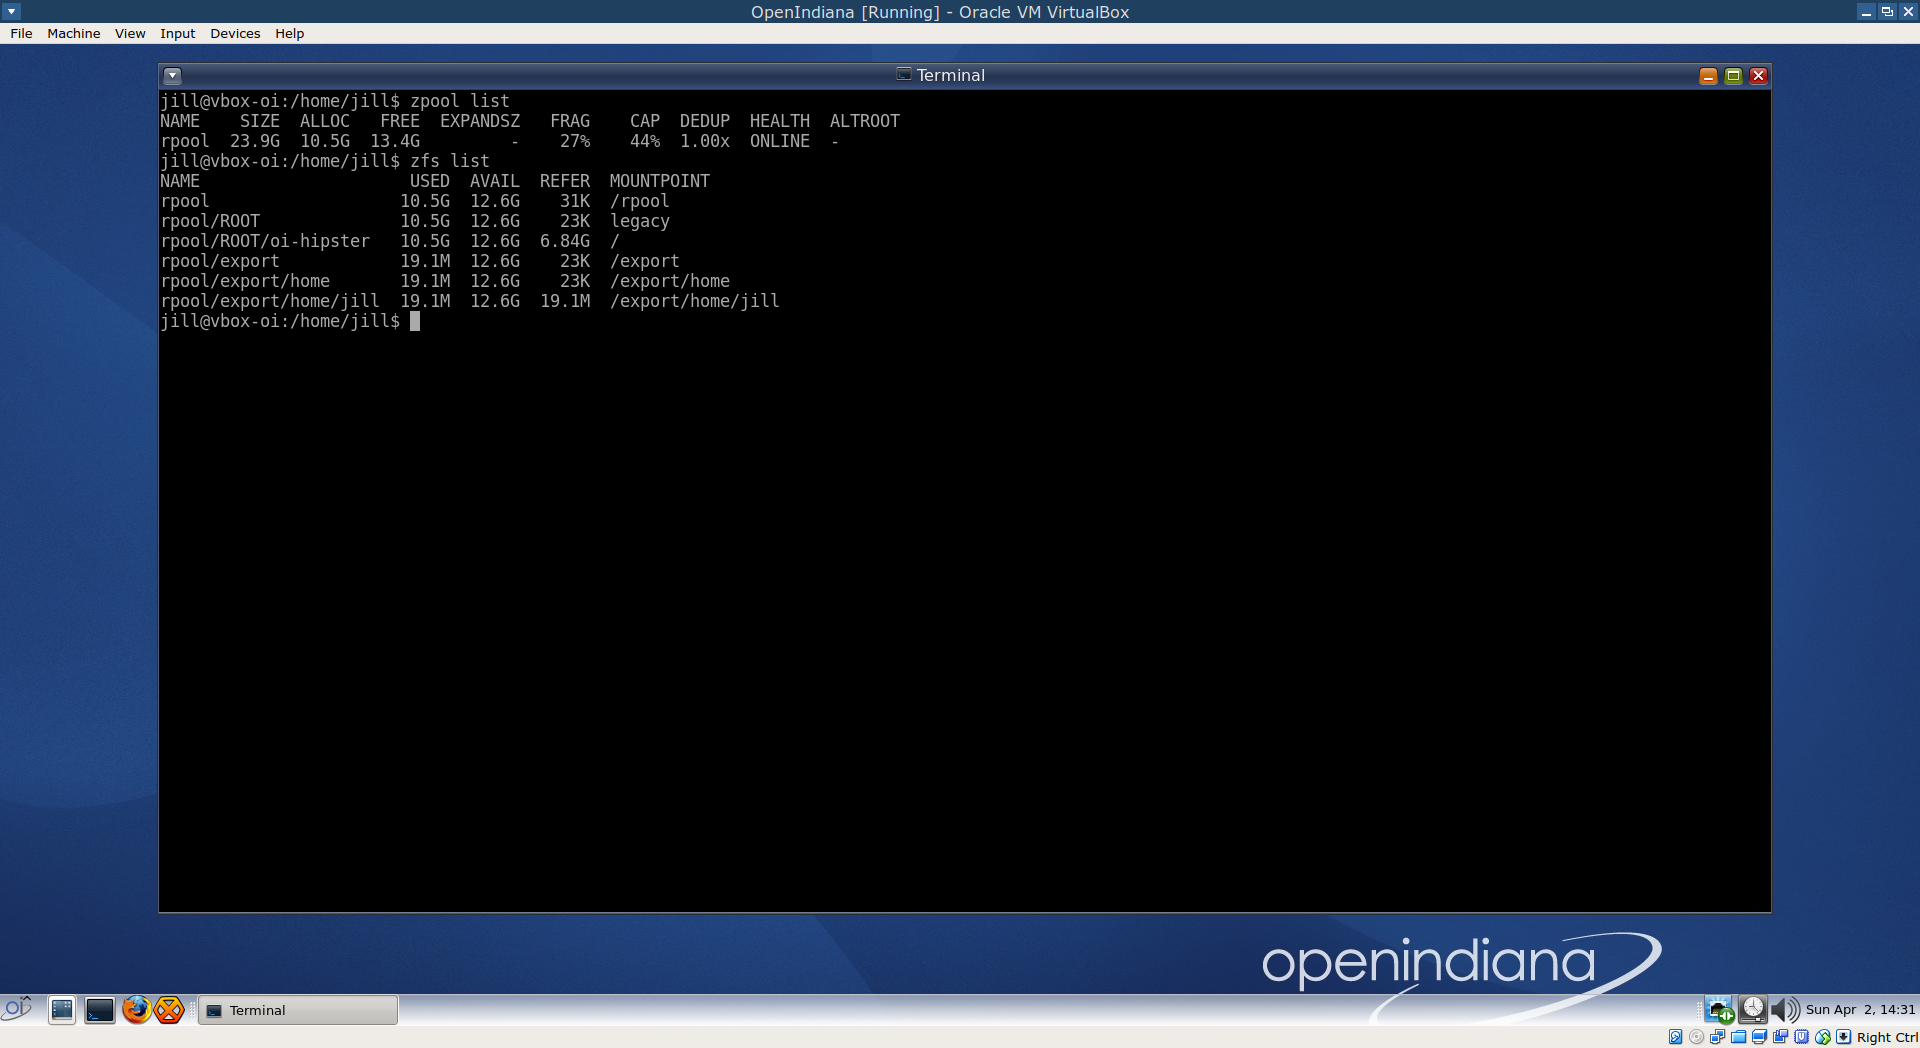Click the 1.00x dedup value
Image resolution: width=1920 pixels, height=1048 pixels.
pos(705,141)
